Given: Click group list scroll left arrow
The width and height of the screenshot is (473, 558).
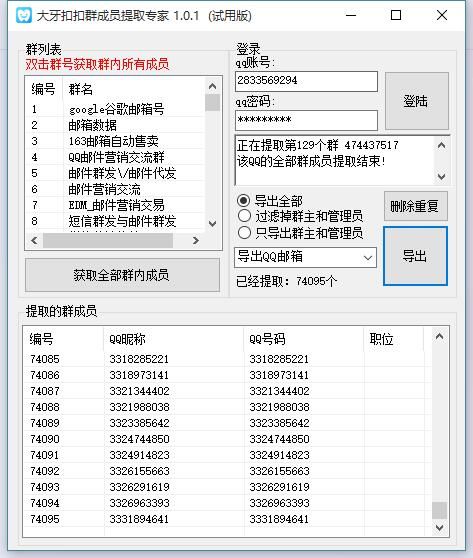Looking at the screenshot, I should pos(34,240).
